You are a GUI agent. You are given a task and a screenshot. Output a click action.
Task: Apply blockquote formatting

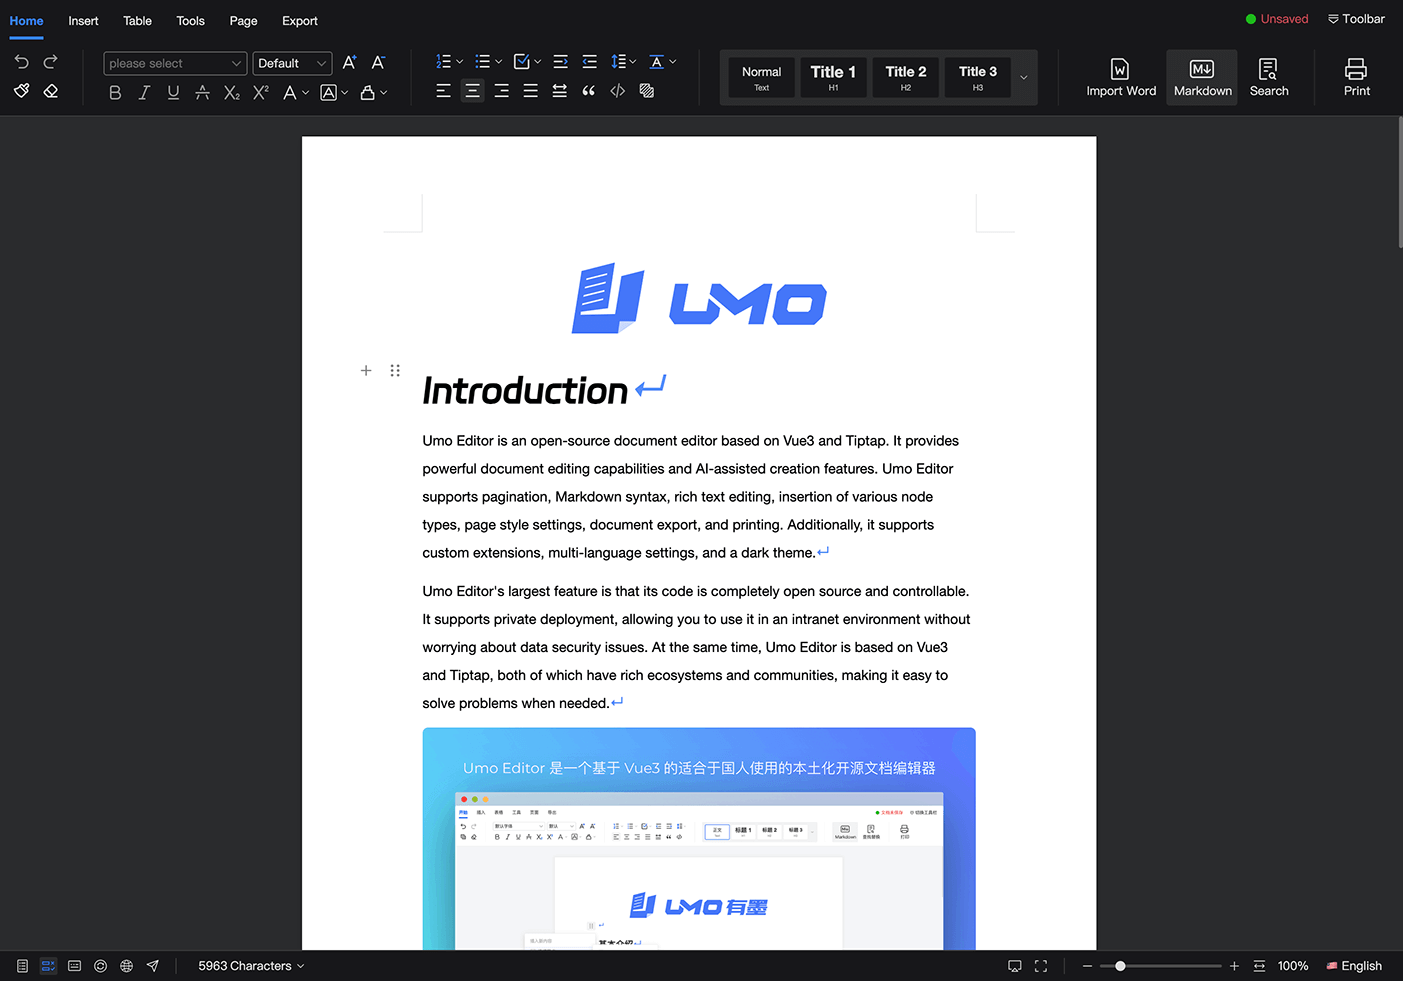[x=588, y=90]
